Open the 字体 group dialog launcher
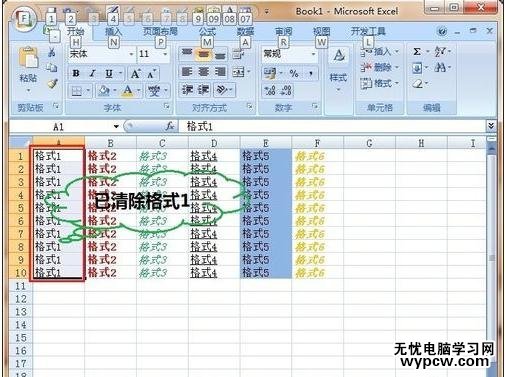 click(166, 106)
